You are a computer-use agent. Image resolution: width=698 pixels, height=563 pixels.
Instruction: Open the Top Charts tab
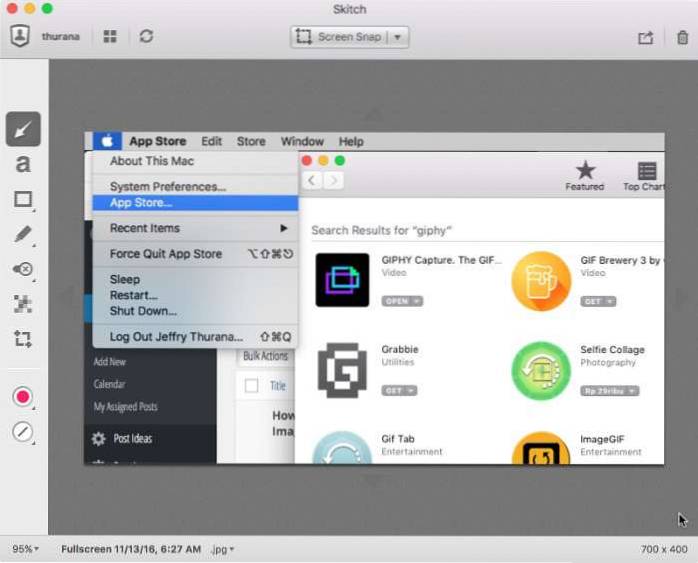[645, 176]
